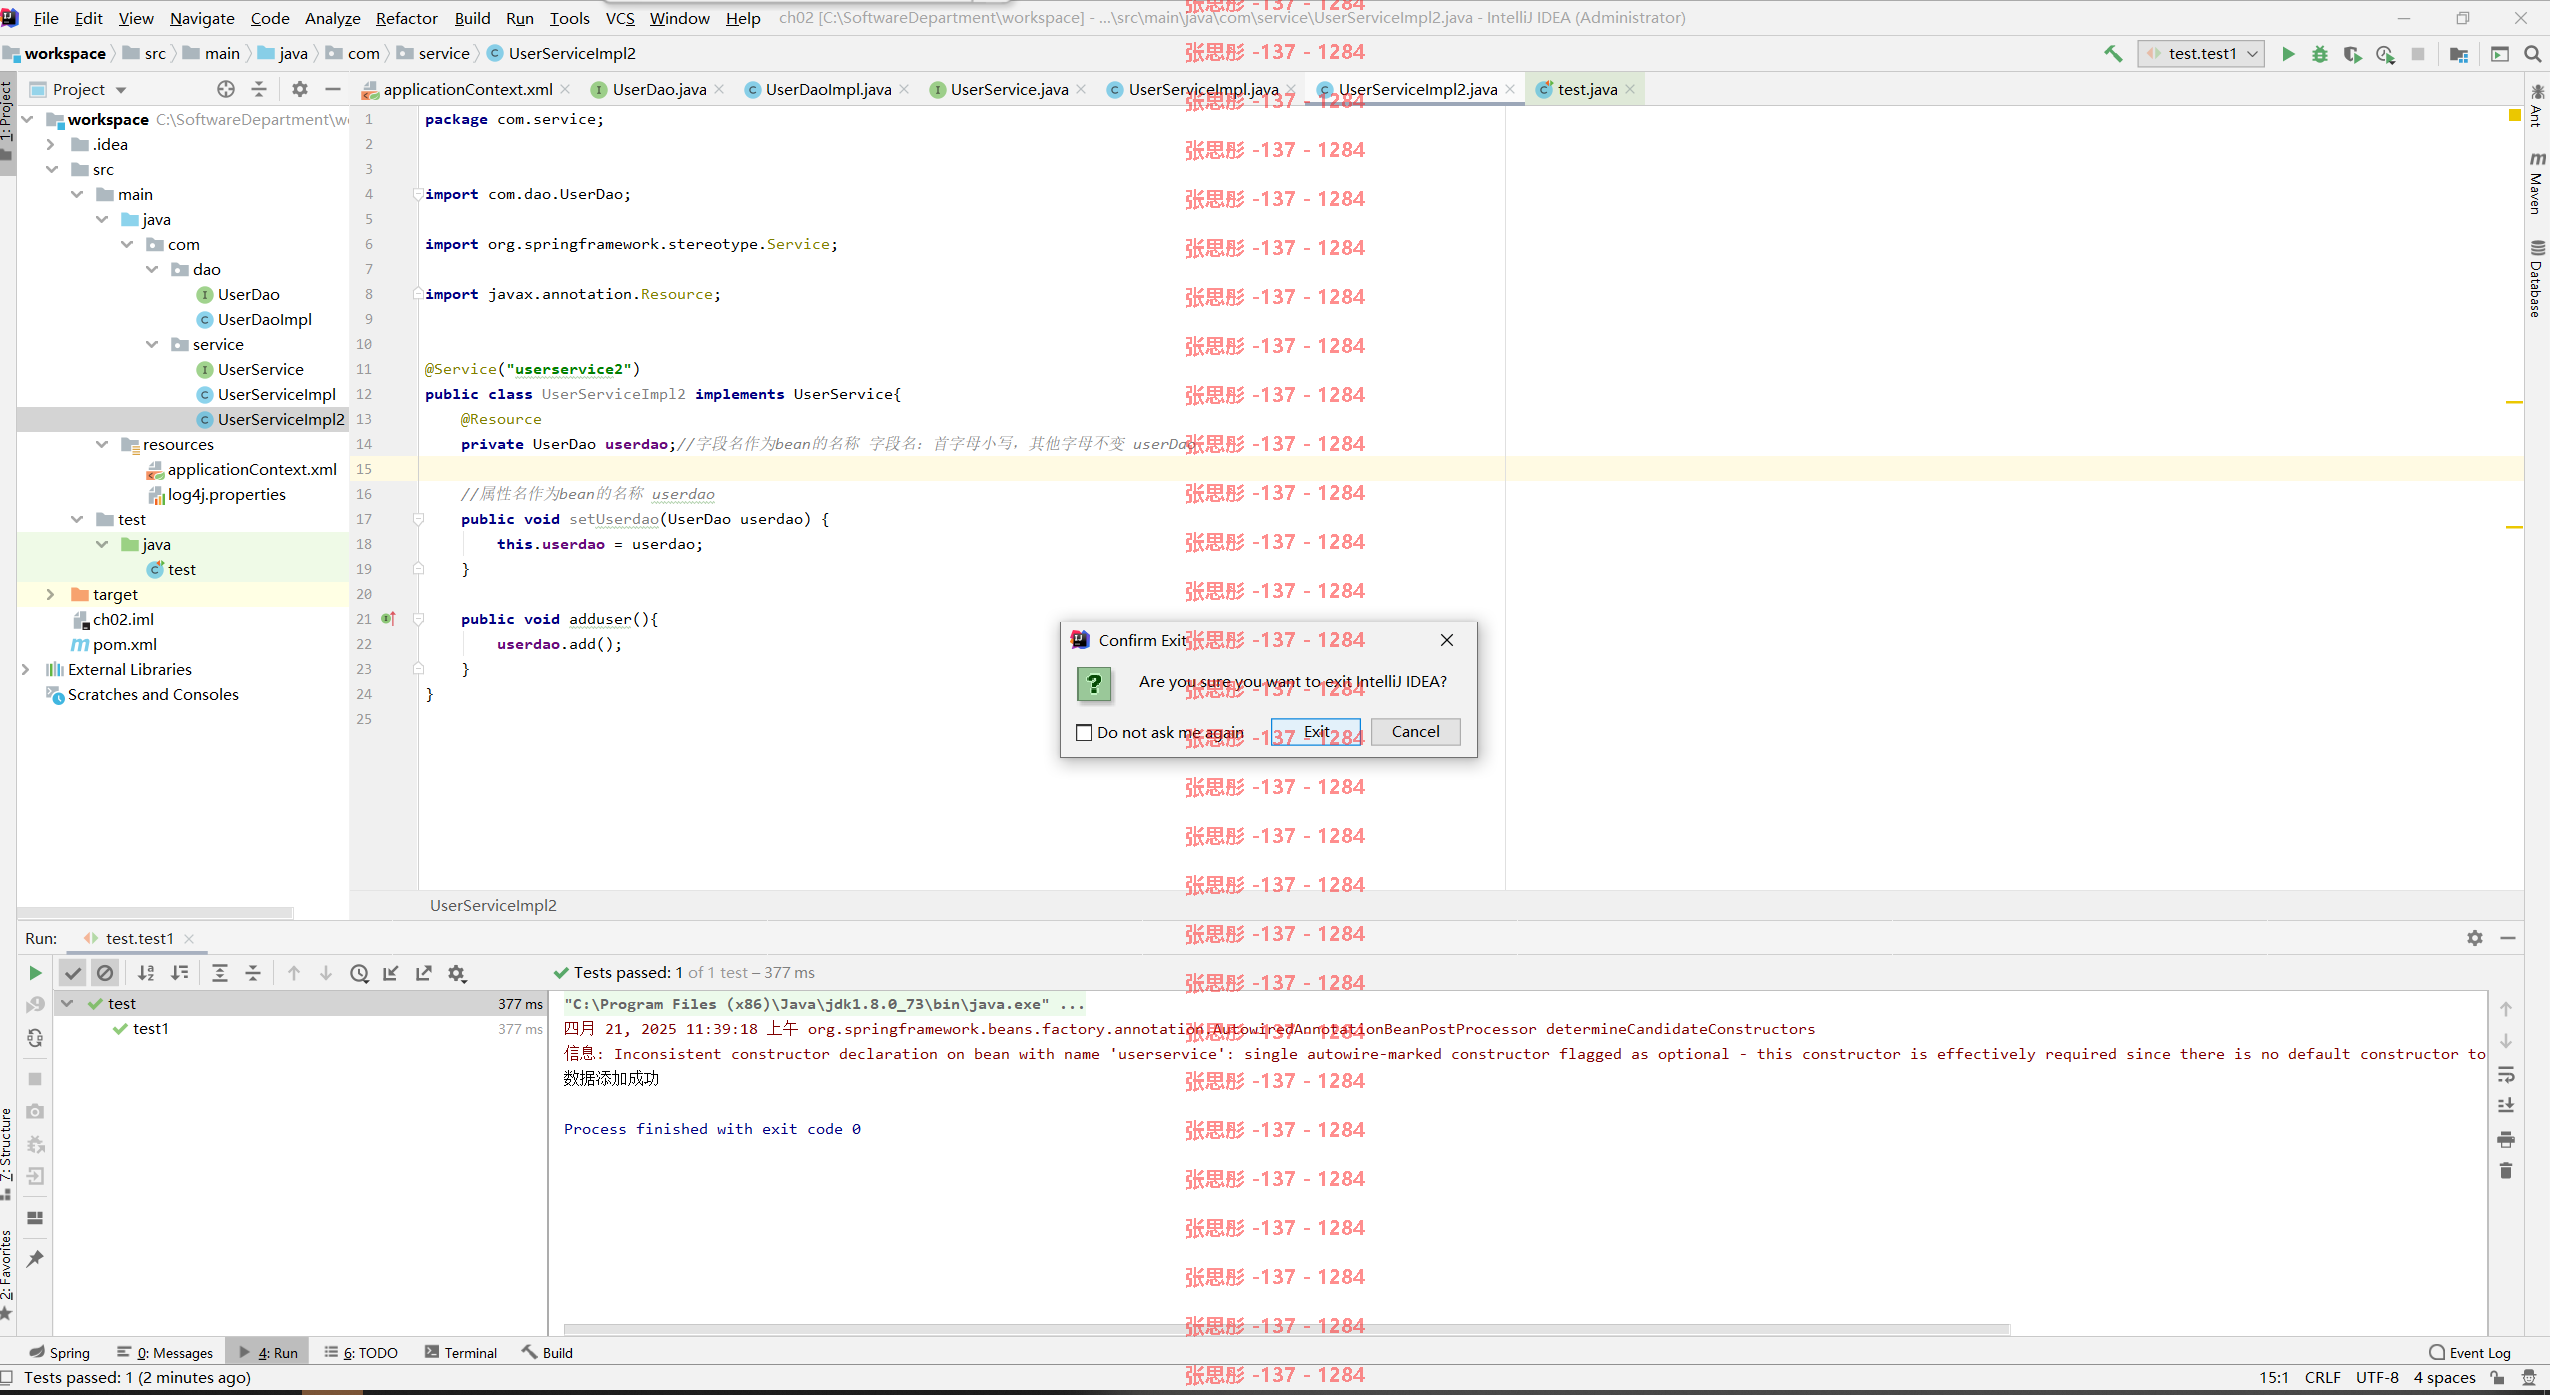Toggle show ignored tests icon
2550x1395 pixels.
(x=105, y=973)
